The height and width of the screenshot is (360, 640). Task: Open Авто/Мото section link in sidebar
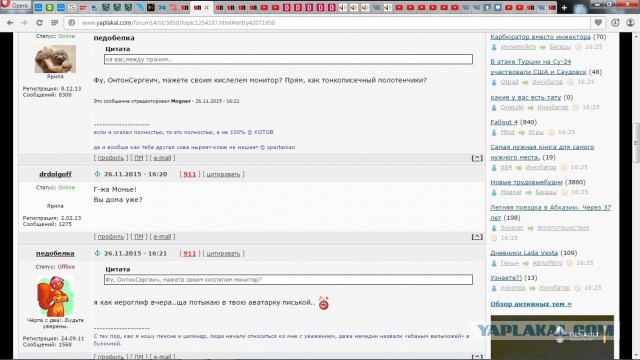[547, 263]
